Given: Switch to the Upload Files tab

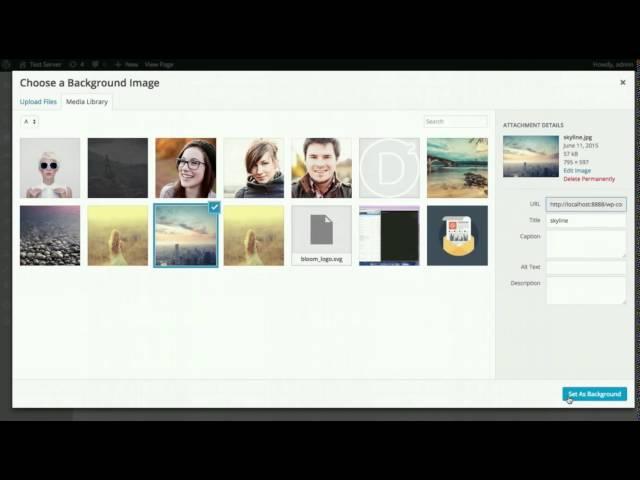Looking at the screenshot, I should (39, 102).
